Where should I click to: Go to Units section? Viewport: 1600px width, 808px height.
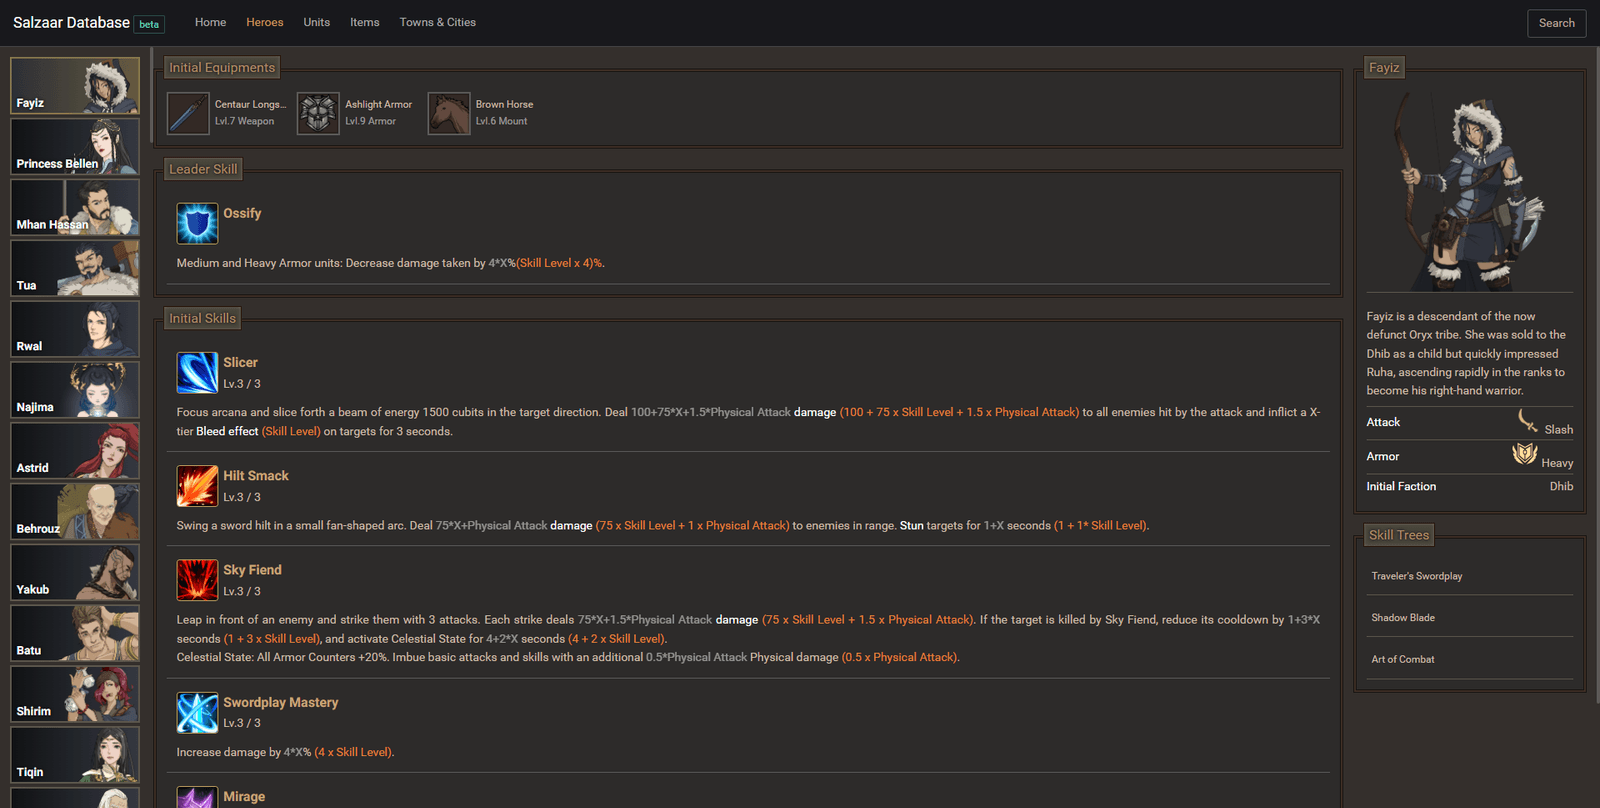(317, 22)
